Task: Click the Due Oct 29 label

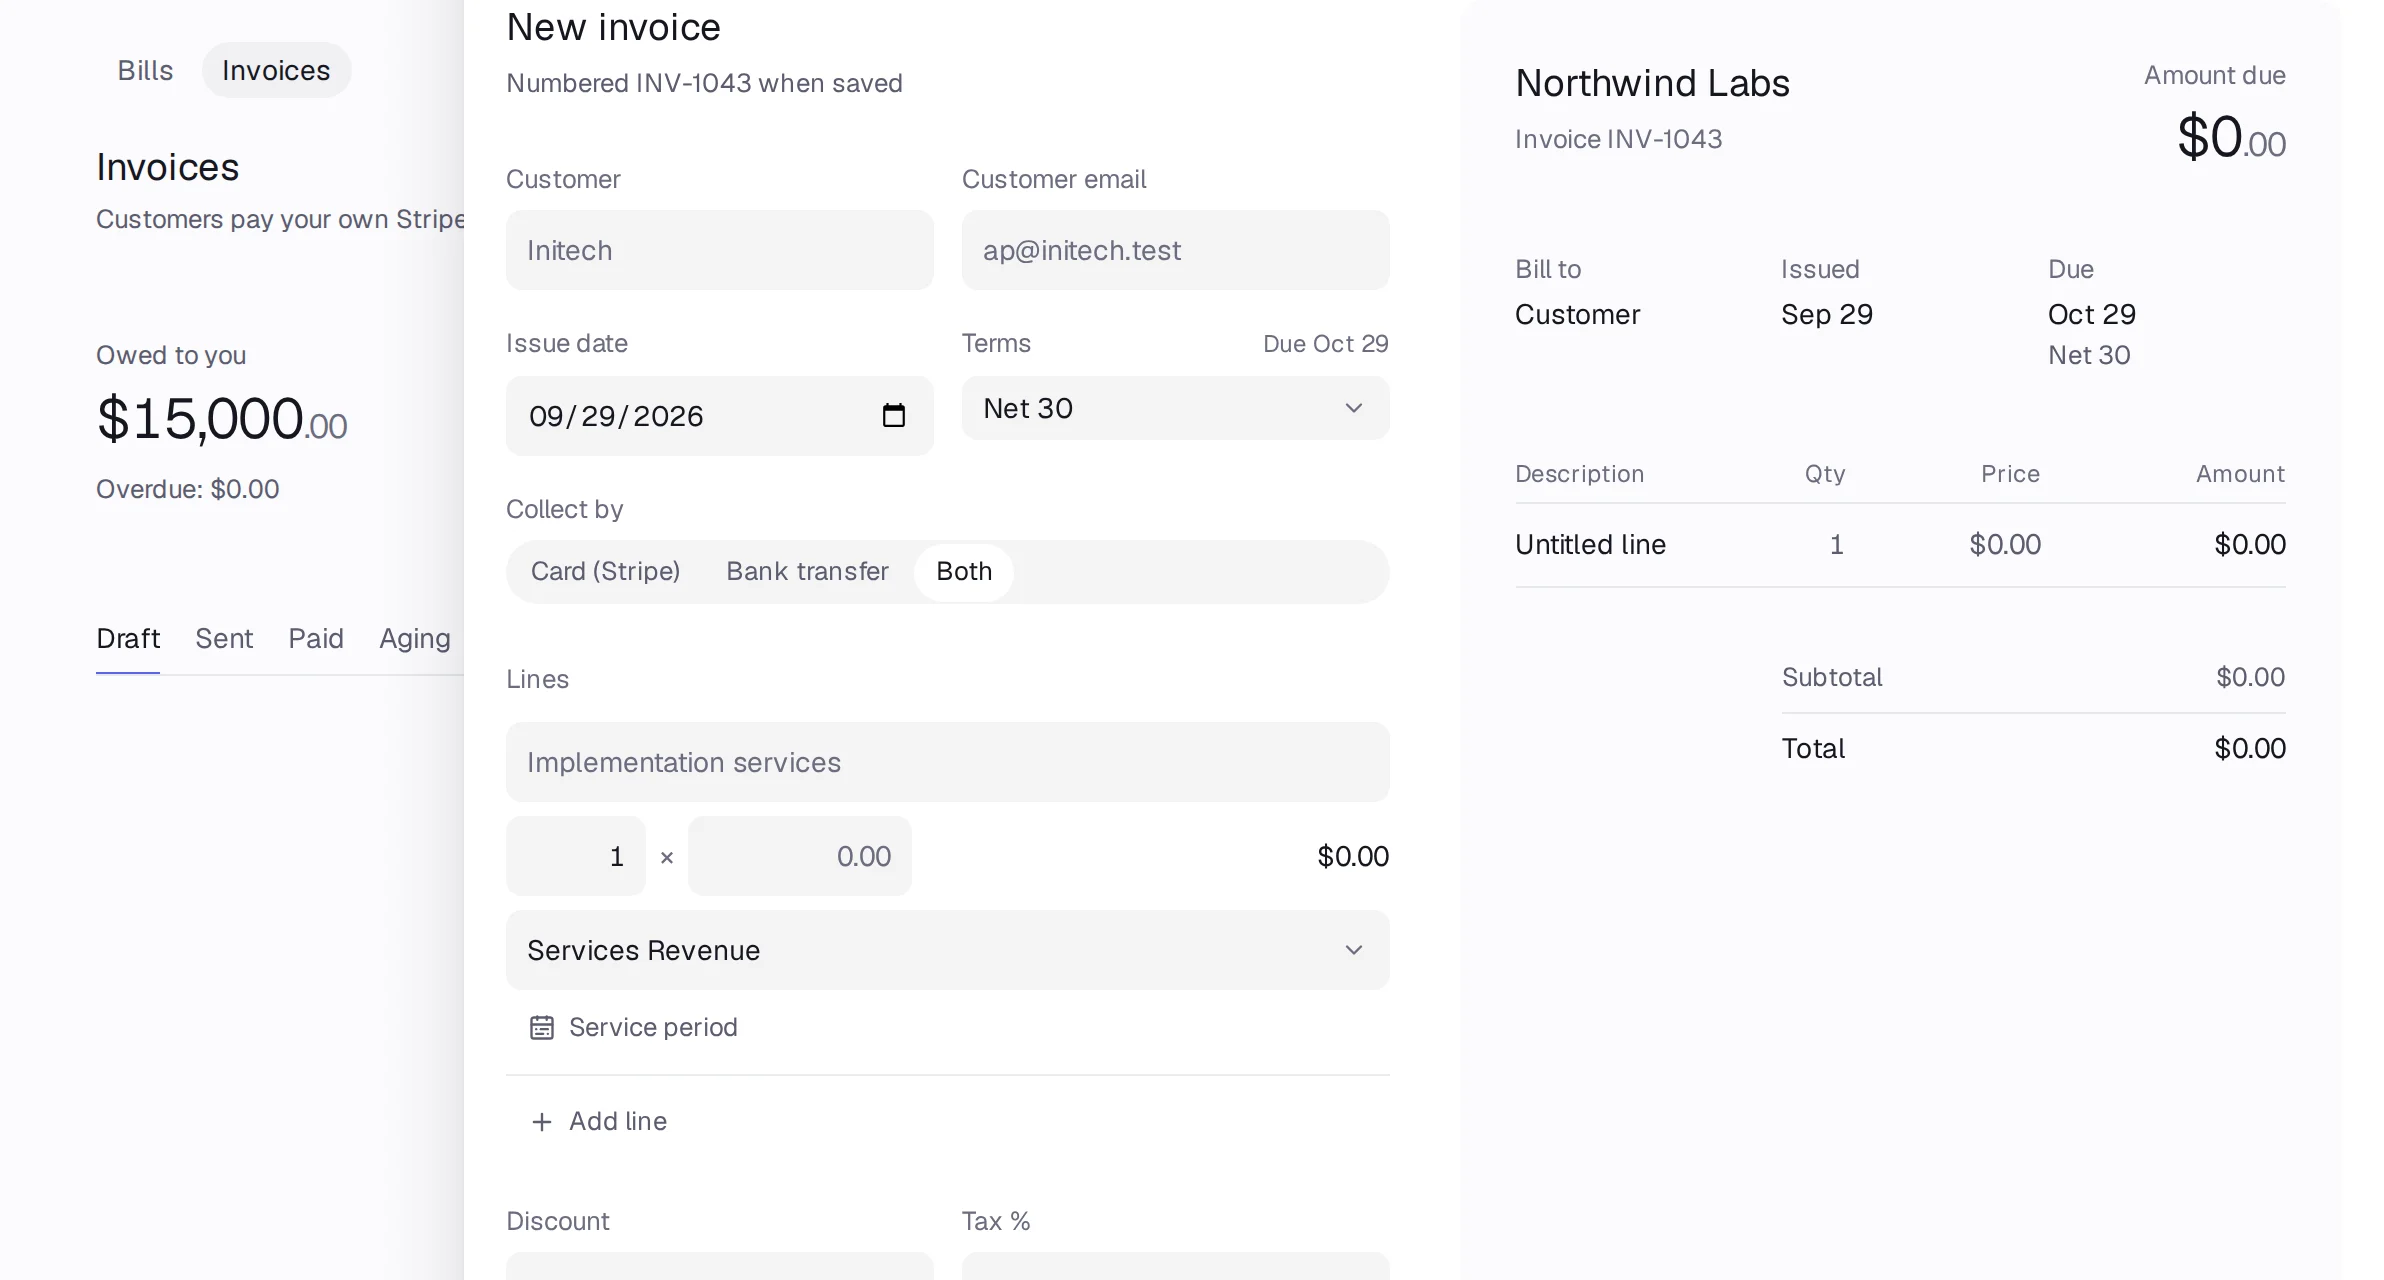Action: click(1325, 344)
